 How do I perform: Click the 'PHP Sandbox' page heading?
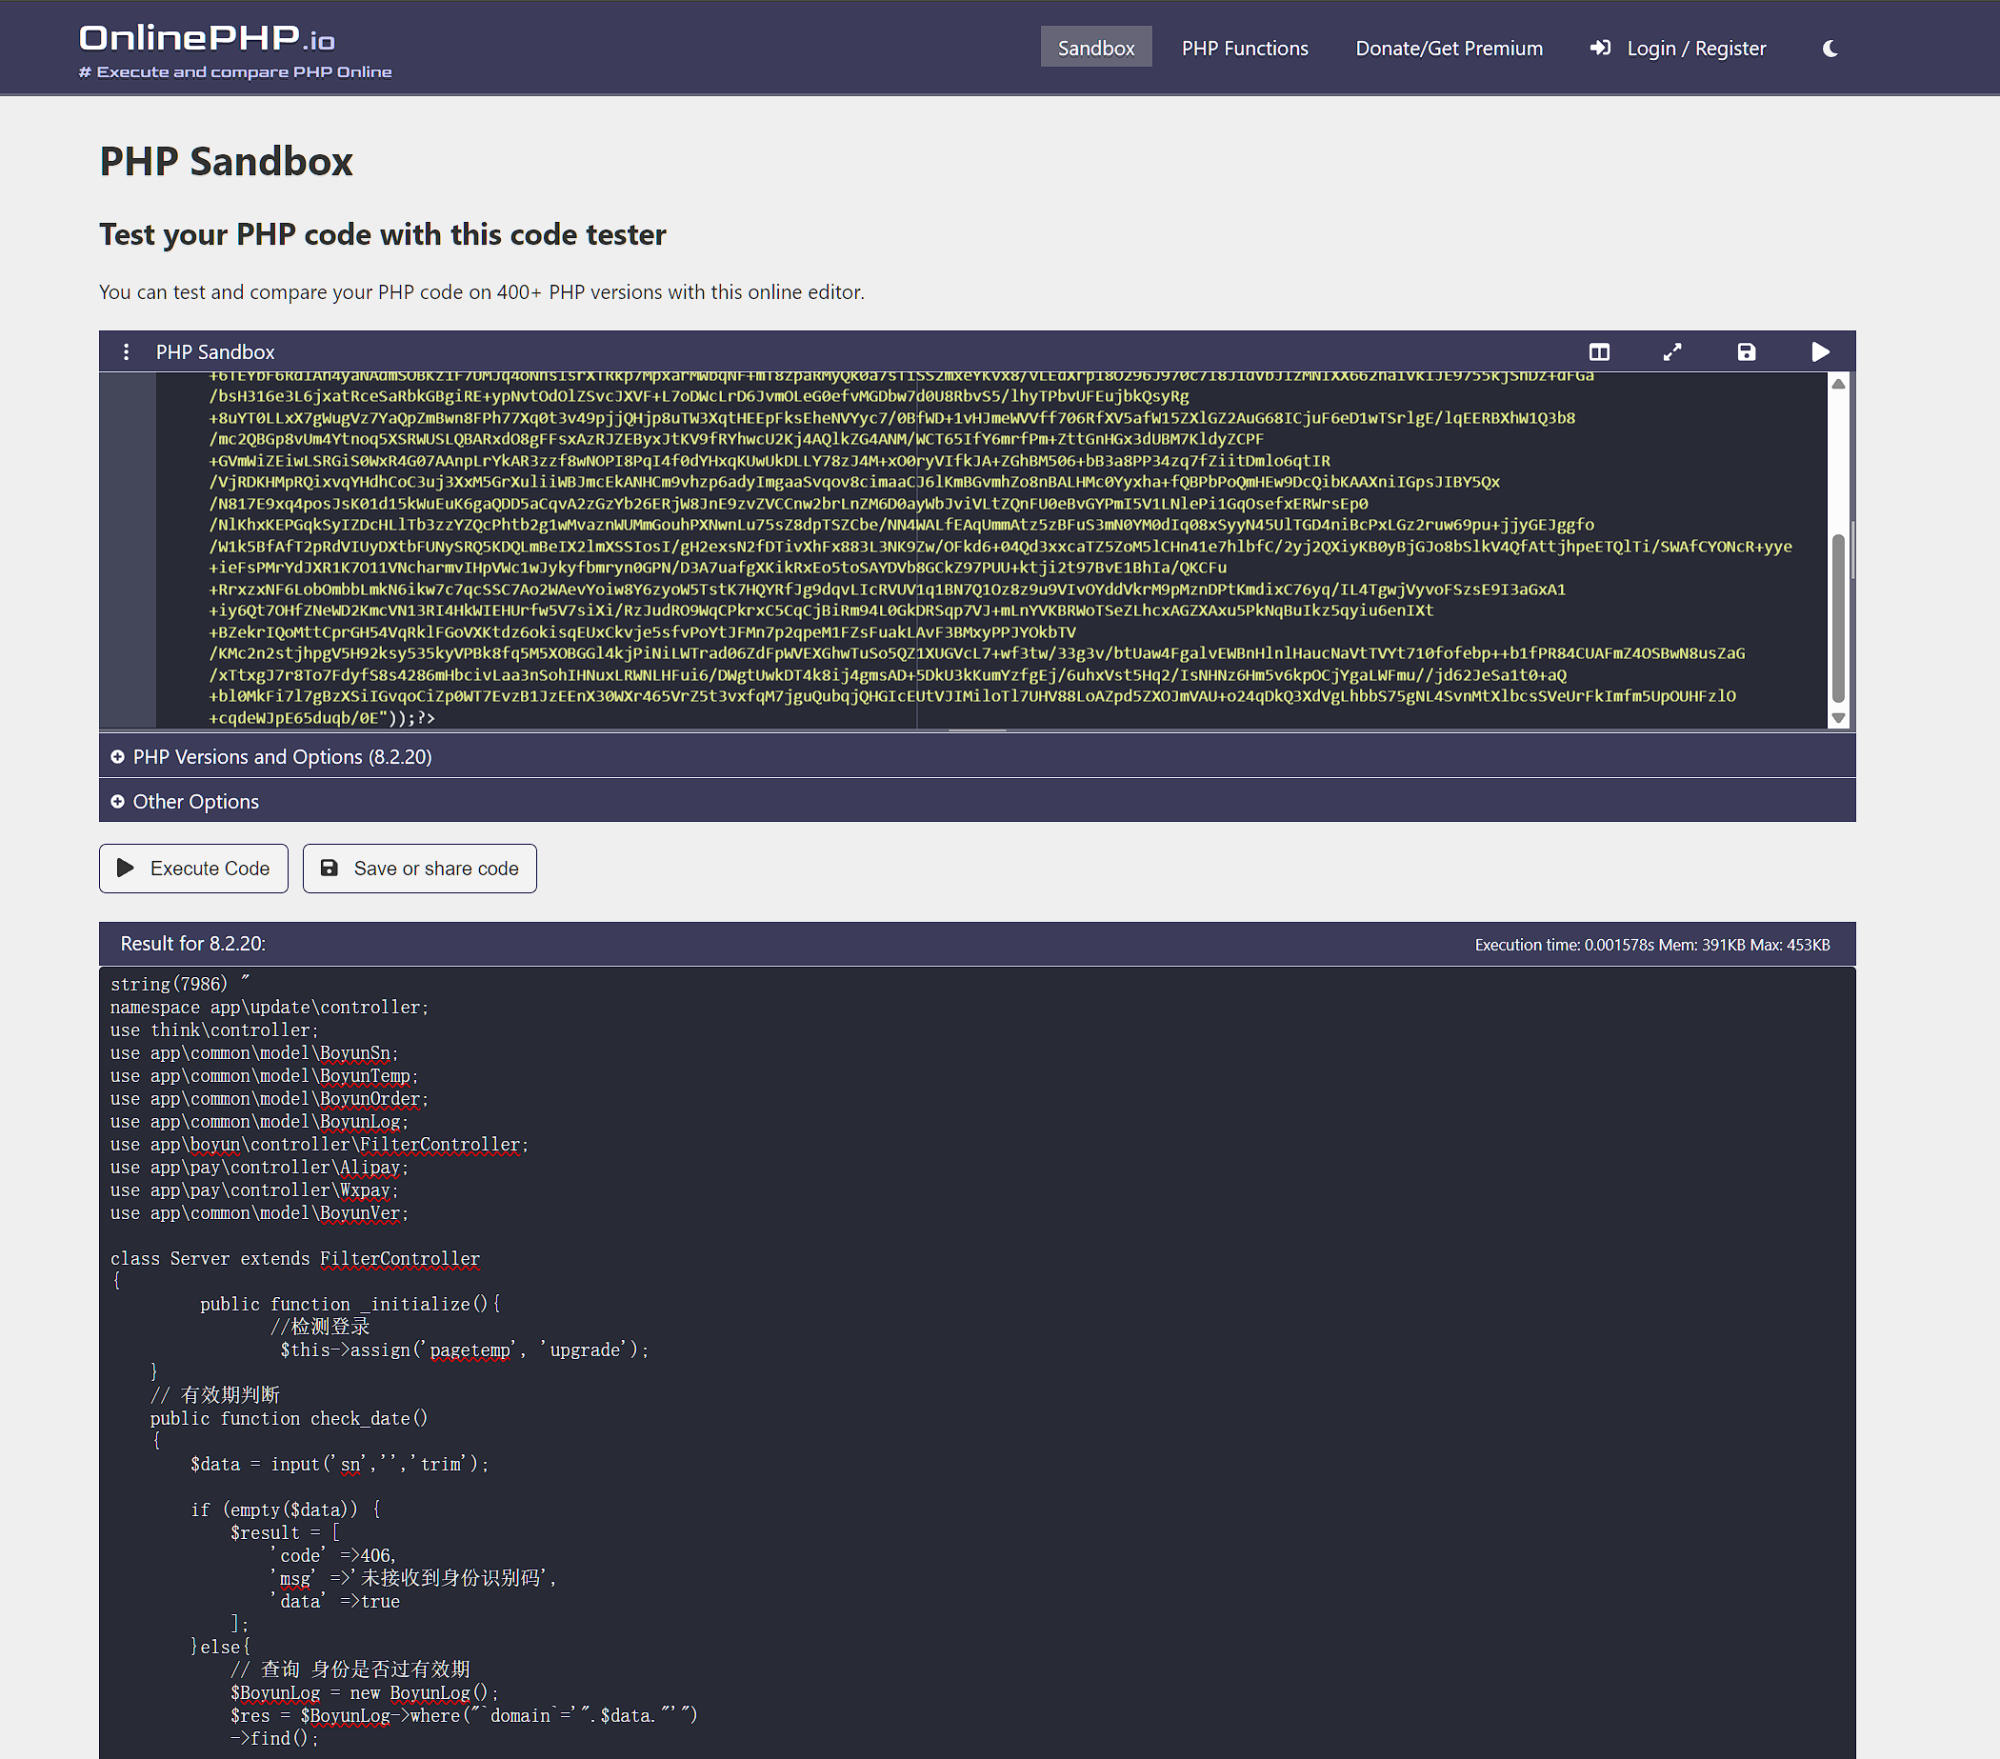(x=226, y=161)
